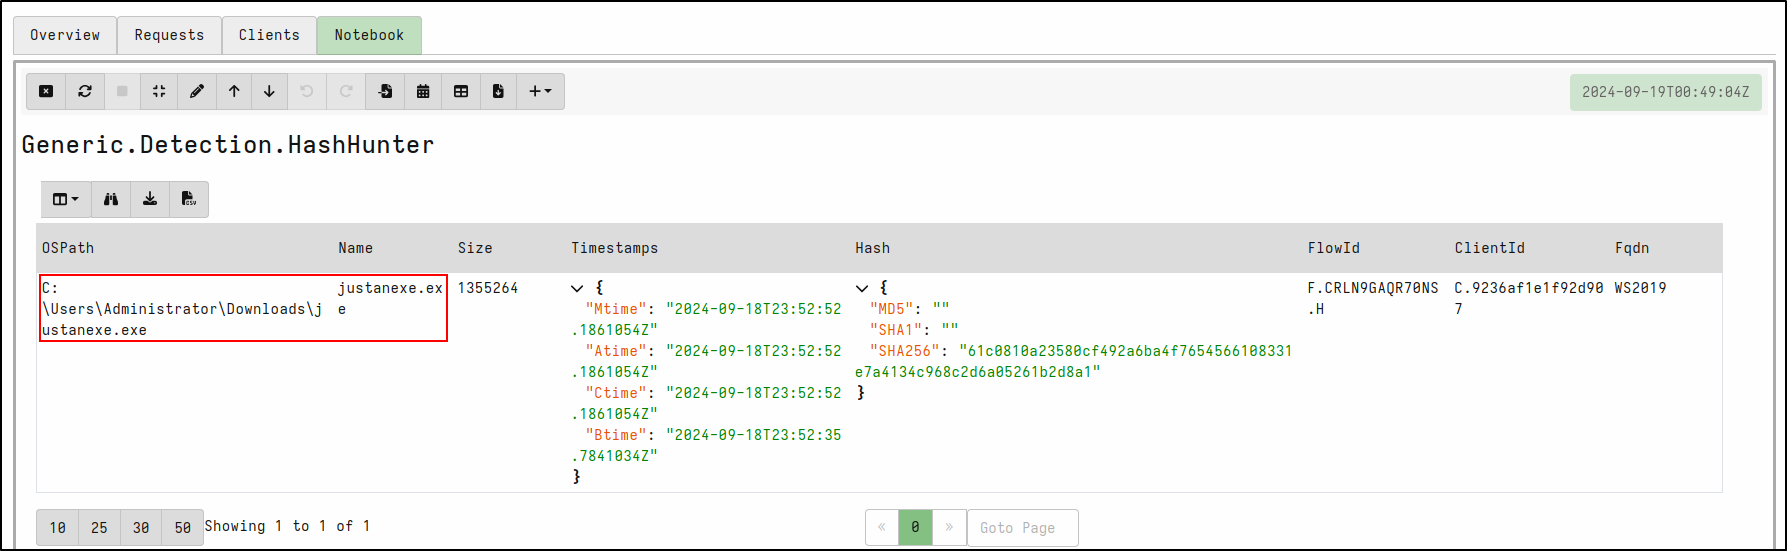The image size is (1787, 551).
Task: Click the 2024-09-19T00:49:04Z timestamp badge
Action: (x=1665, y=92)
